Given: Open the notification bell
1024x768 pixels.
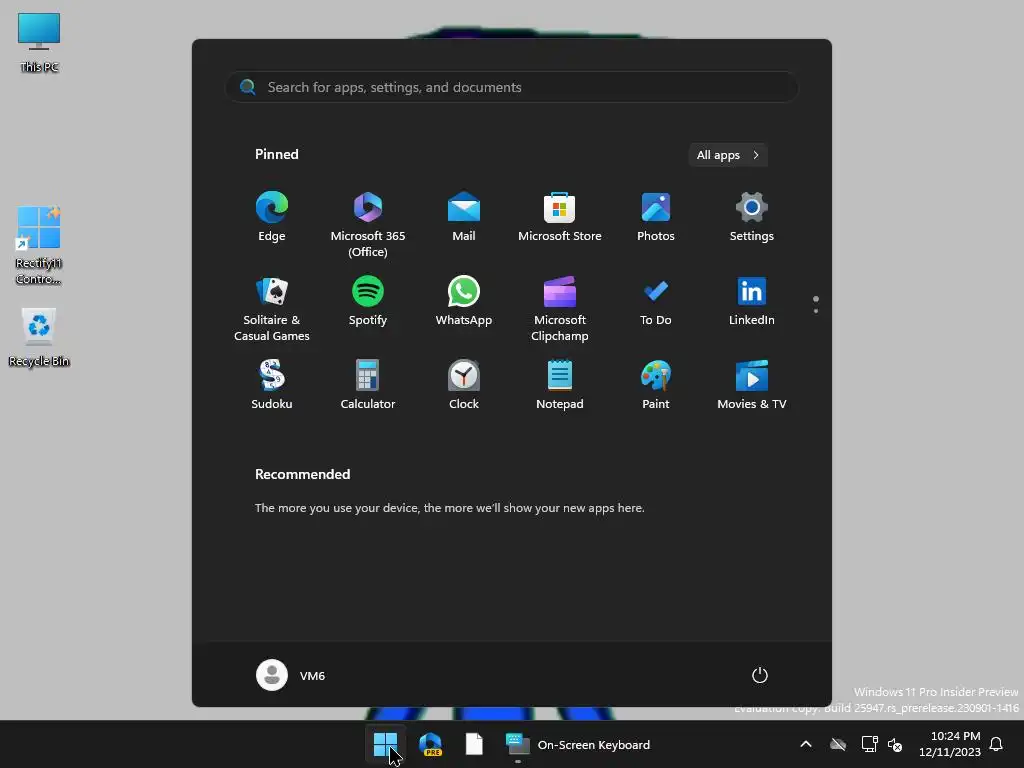Looking at the screenshot, I should click(997, 744).
